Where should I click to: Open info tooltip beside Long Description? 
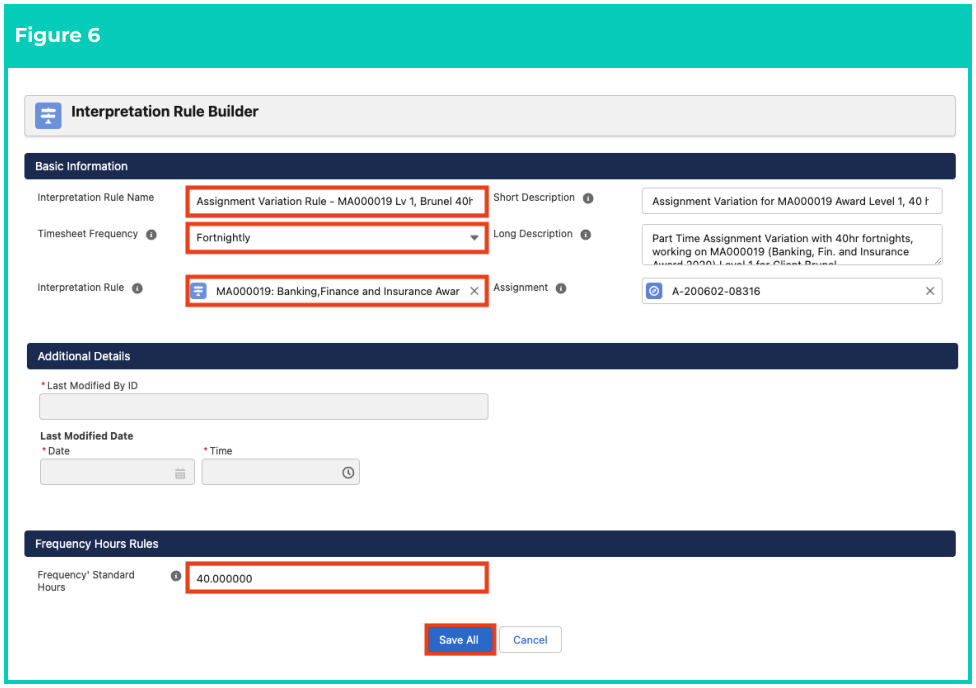point(586,235)
